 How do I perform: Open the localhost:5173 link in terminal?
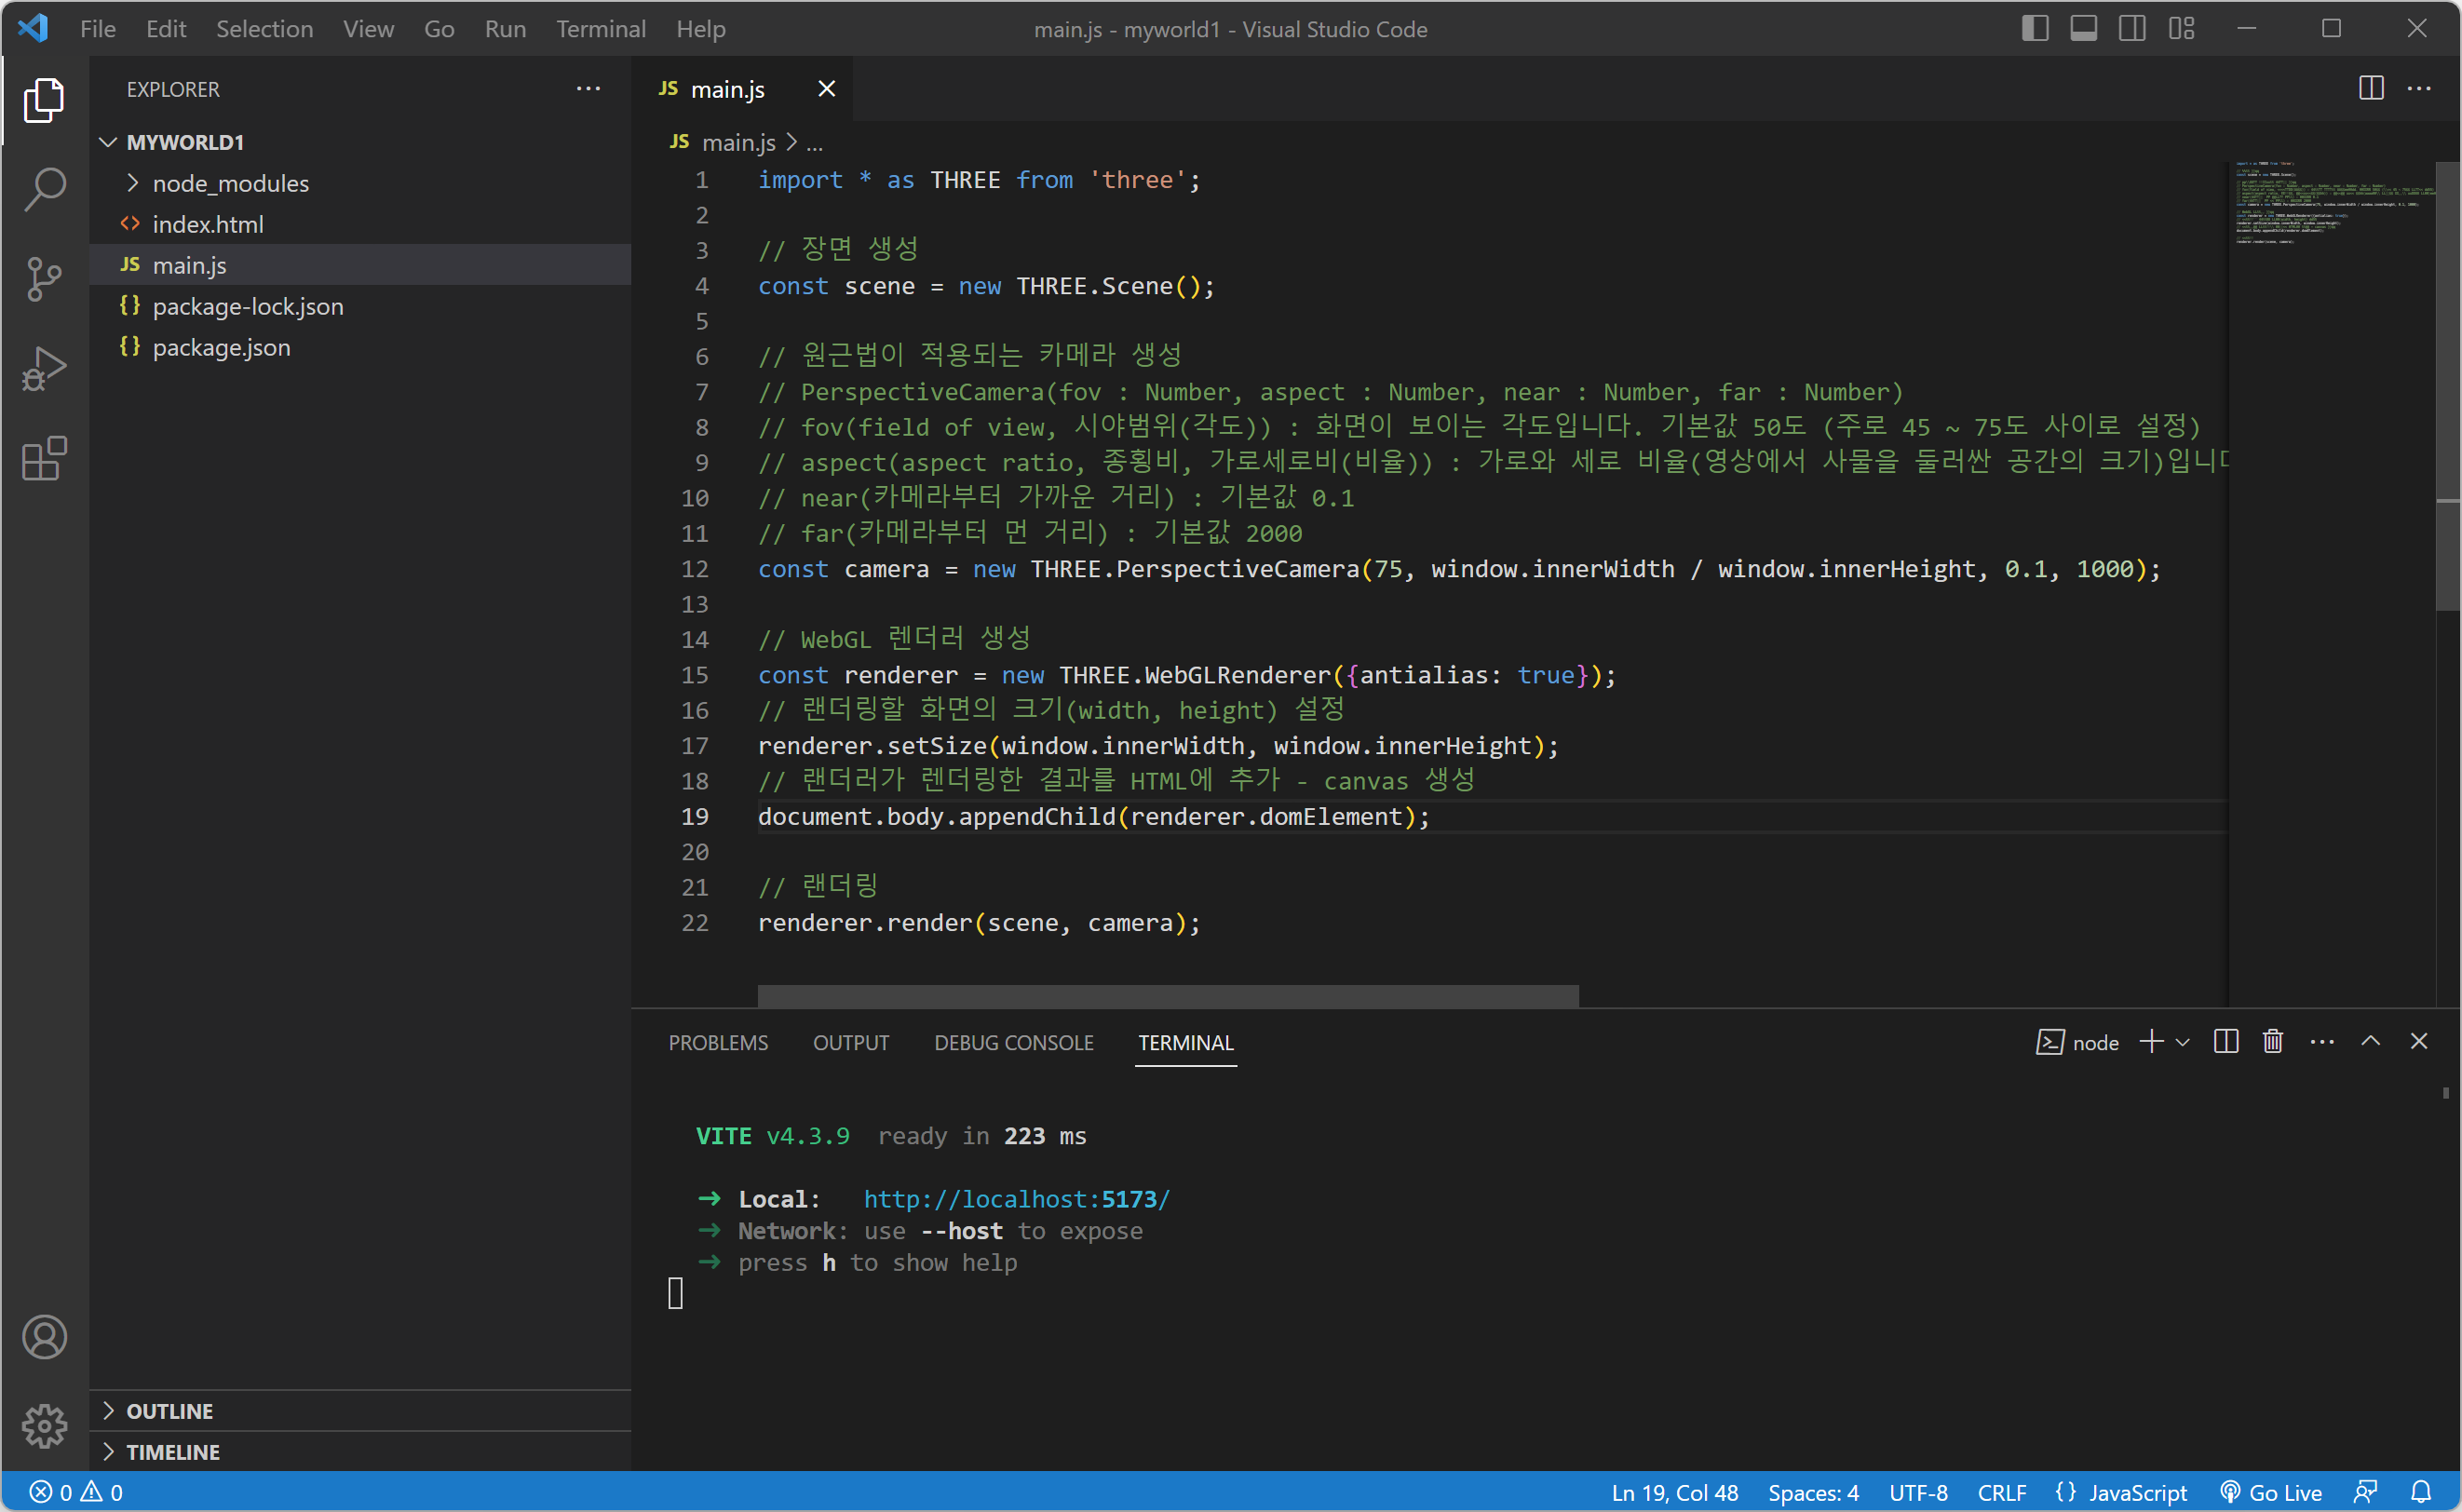[1016, 1198]
